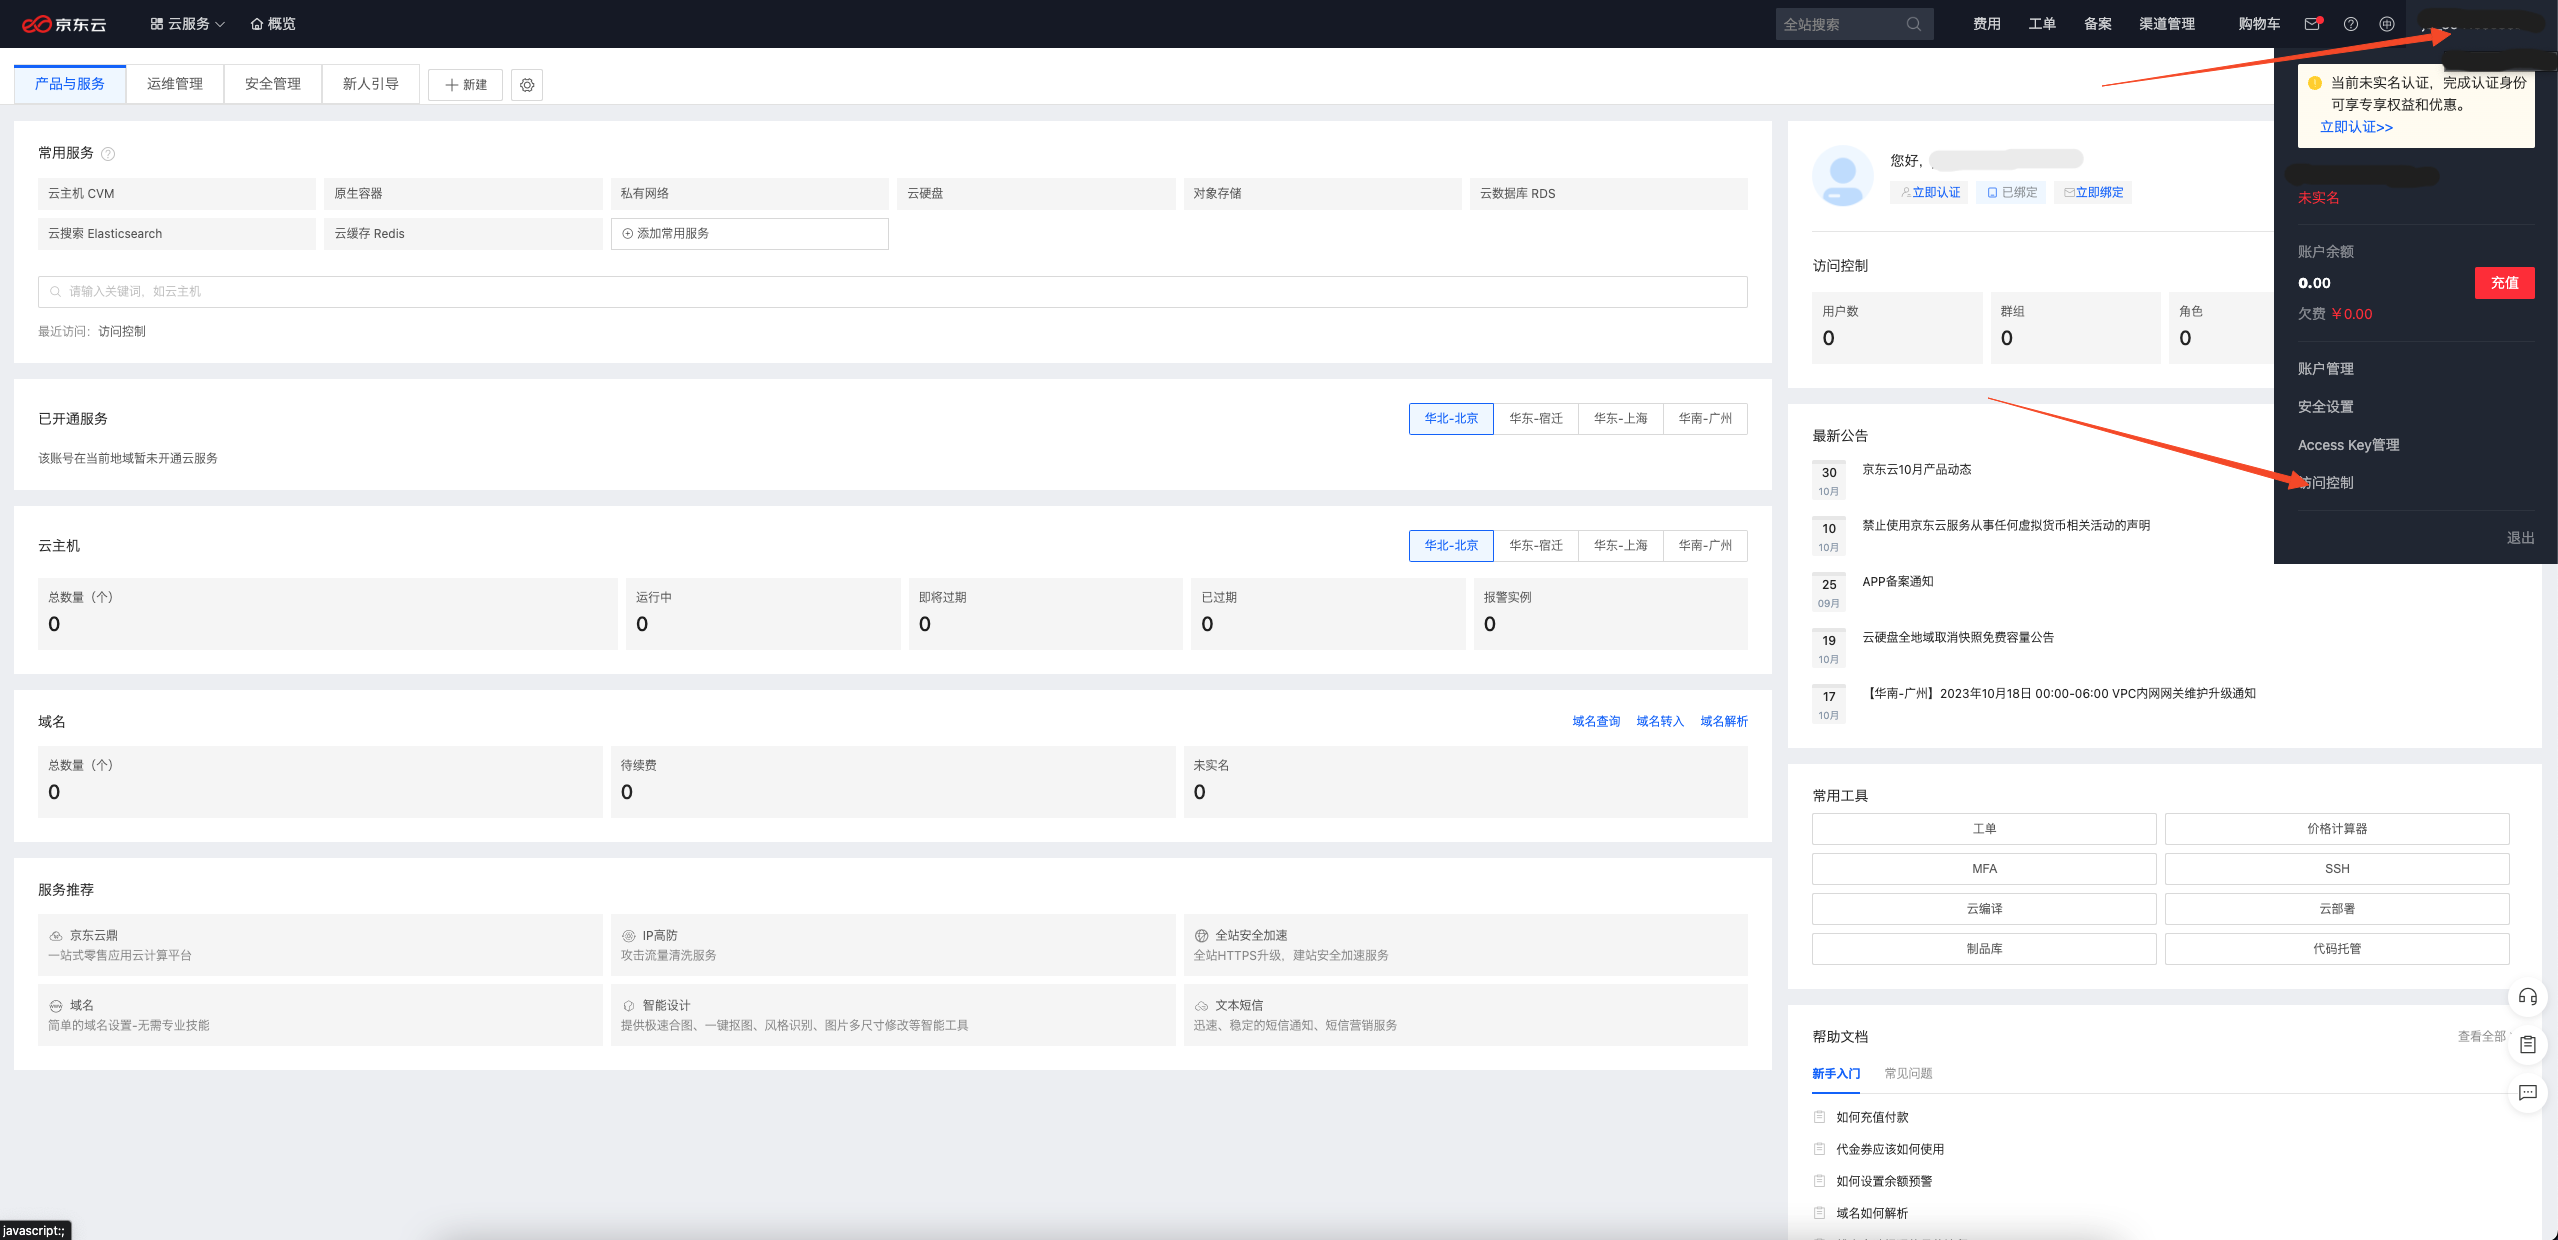Switch to 新人引导 tab
2558x1240 pixels.
(x=371, y=84)
